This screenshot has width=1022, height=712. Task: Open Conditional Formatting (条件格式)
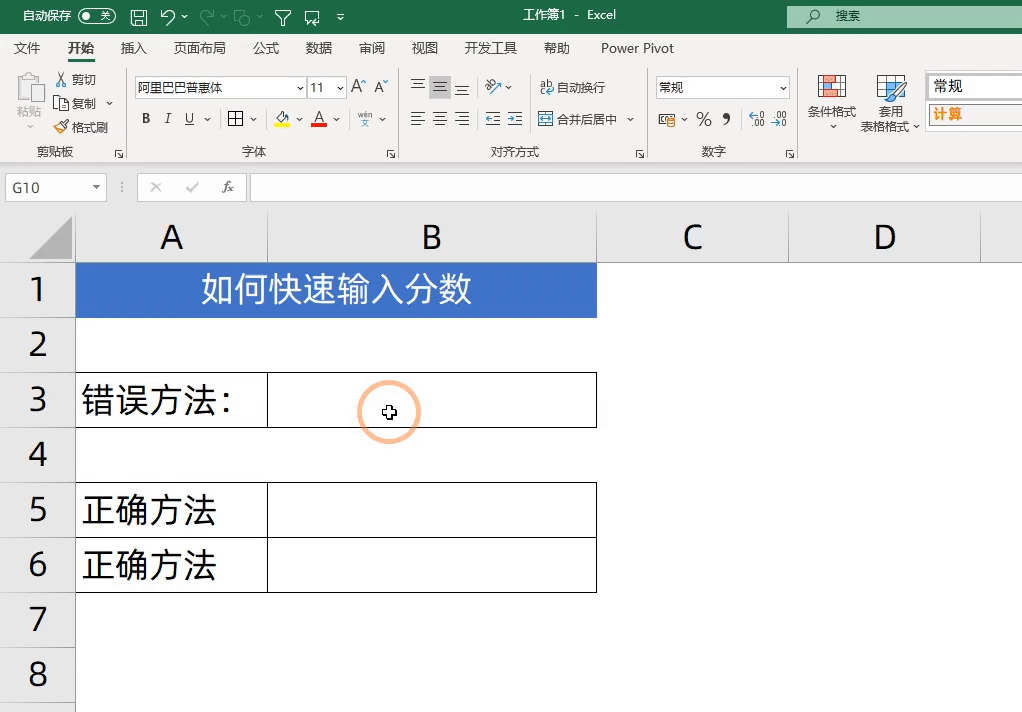[x=831, y=101]
